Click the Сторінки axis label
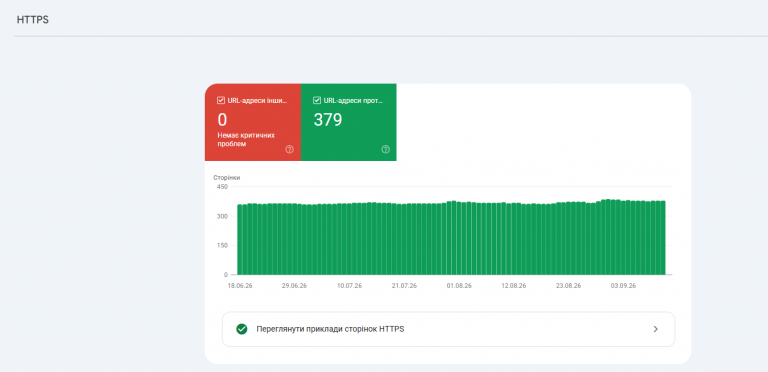This screenshot has height=372, width=768. coord(227,178)
